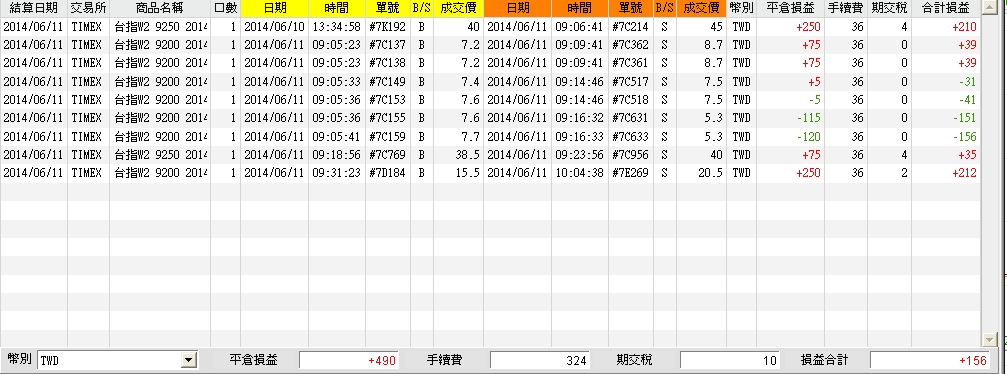Click sell order #7C362
This screenshot has width=1007, height=374.
tap(630, 45)
